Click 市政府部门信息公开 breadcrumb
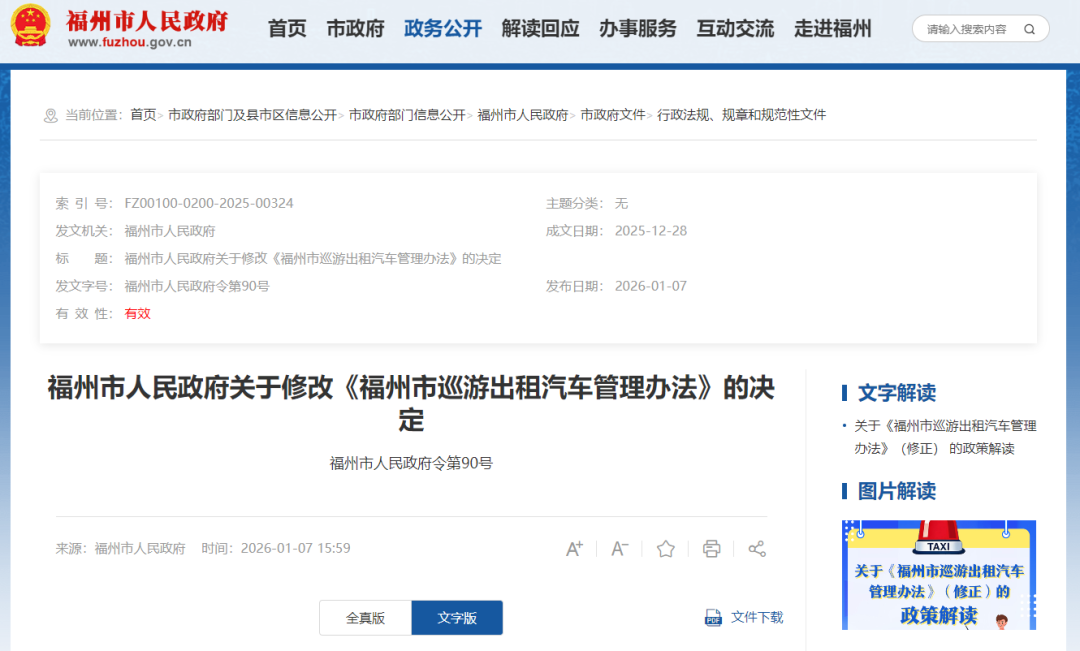Screen dimensions: 1080x651 [407, 115]
